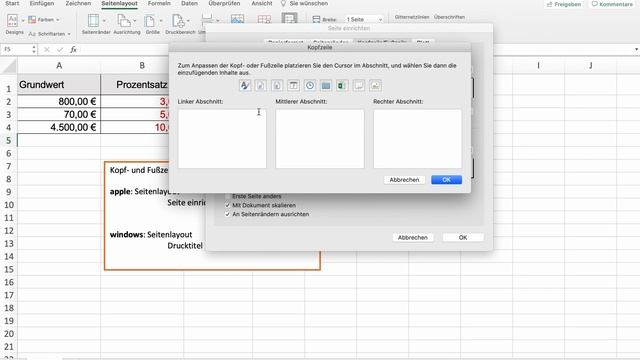The width and height of the screenshot is (640, 360).
Task: Open Ausrichtung orientation menu
Action: click(127, 24)
